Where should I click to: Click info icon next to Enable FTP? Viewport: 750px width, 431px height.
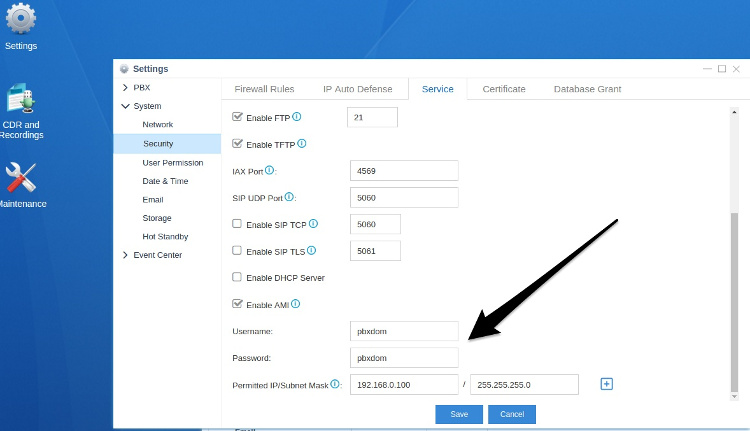tap(296, 117)
